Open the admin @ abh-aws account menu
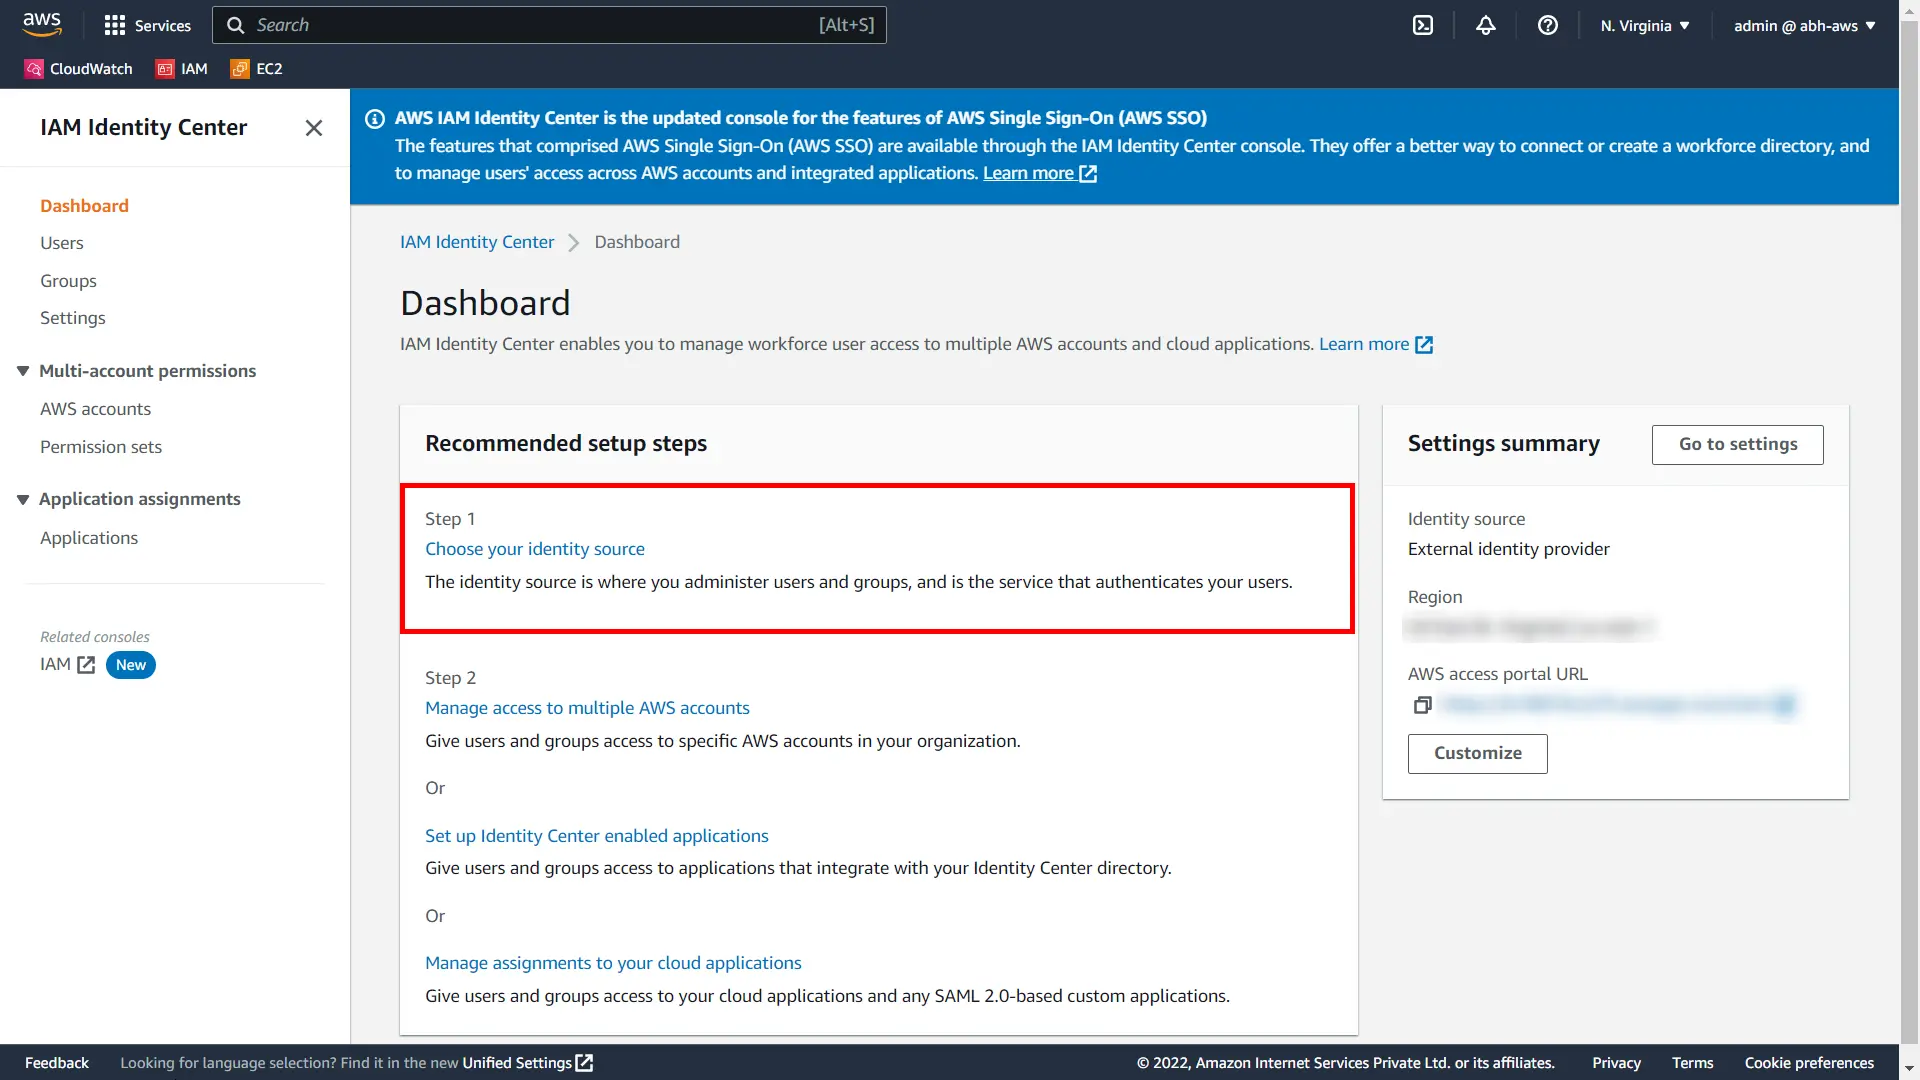The image size is (1920, 1080). coord(1804,25)
